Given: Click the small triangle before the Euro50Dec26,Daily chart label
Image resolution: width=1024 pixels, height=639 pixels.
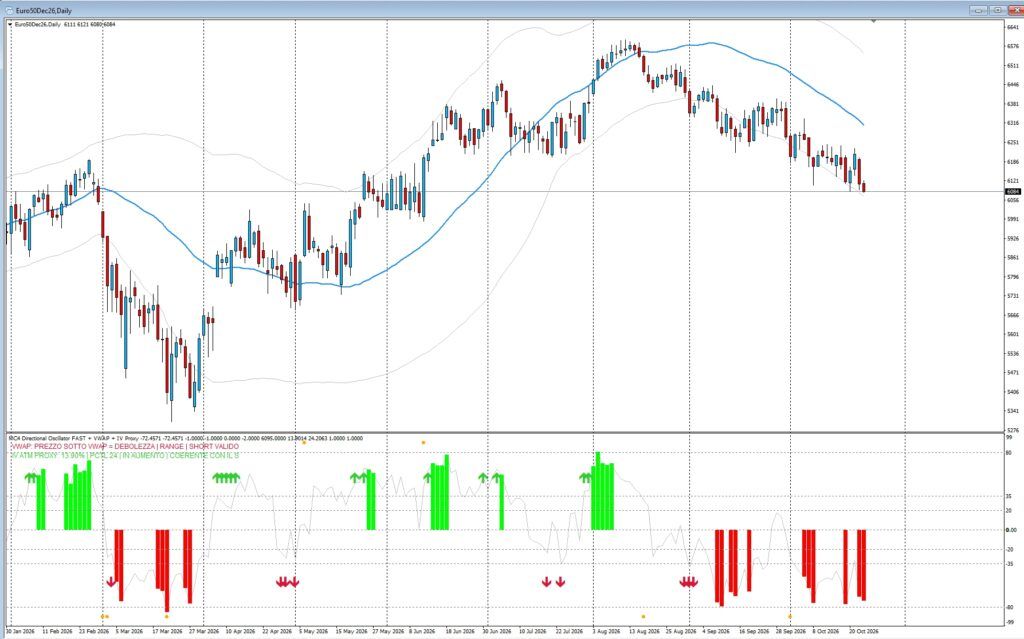Looking at the screenshot, I should [10, 25].
